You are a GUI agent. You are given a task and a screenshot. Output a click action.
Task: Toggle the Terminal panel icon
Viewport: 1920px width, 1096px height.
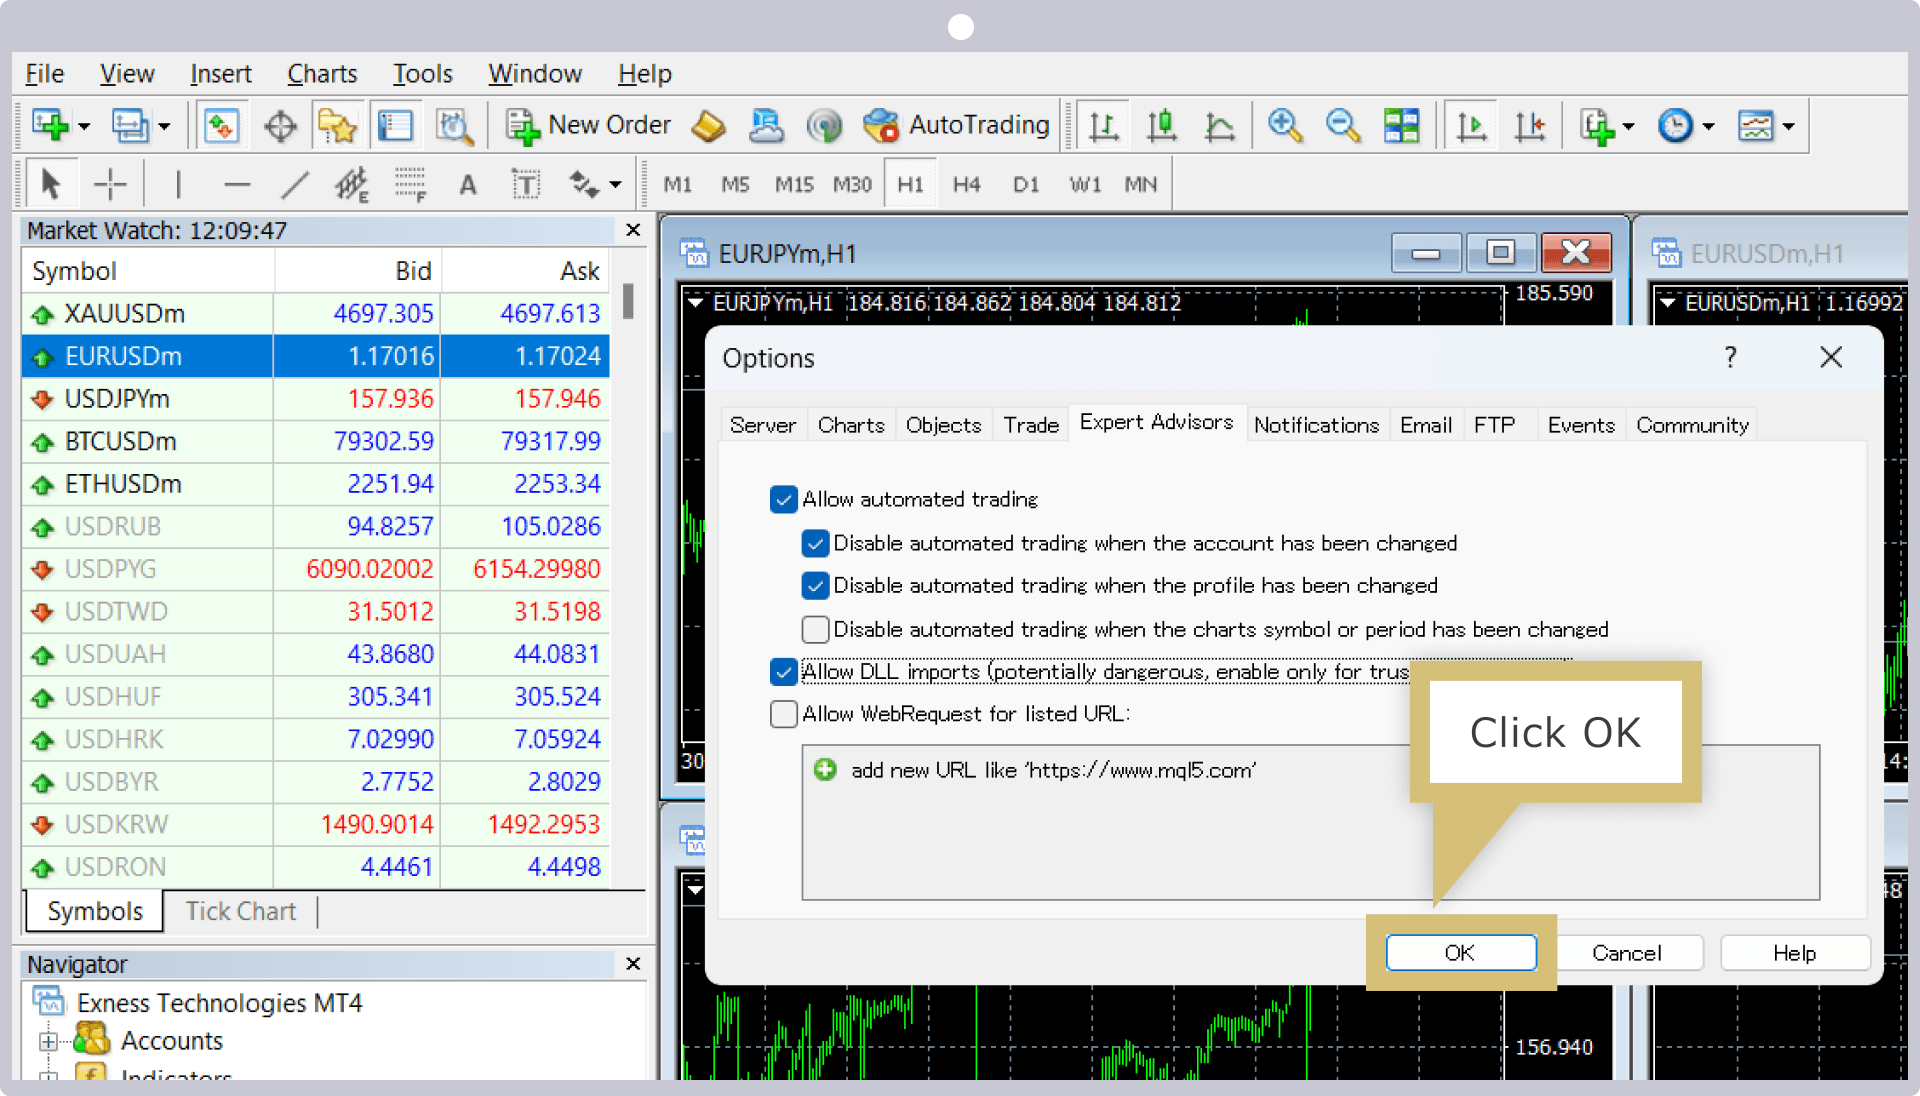(396, 126)
